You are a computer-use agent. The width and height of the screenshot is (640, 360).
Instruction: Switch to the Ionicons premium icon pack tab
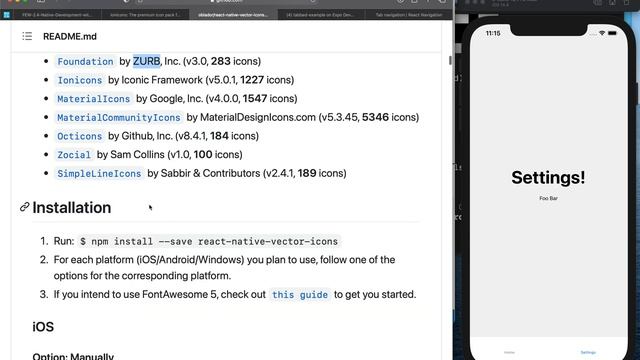click(x=145, y=15)
